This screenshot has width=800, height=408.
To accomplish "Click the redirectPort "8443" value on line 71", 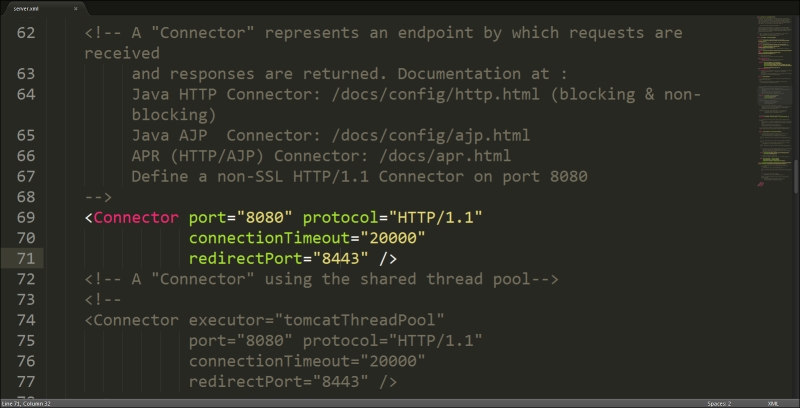I will coord(340,259).
